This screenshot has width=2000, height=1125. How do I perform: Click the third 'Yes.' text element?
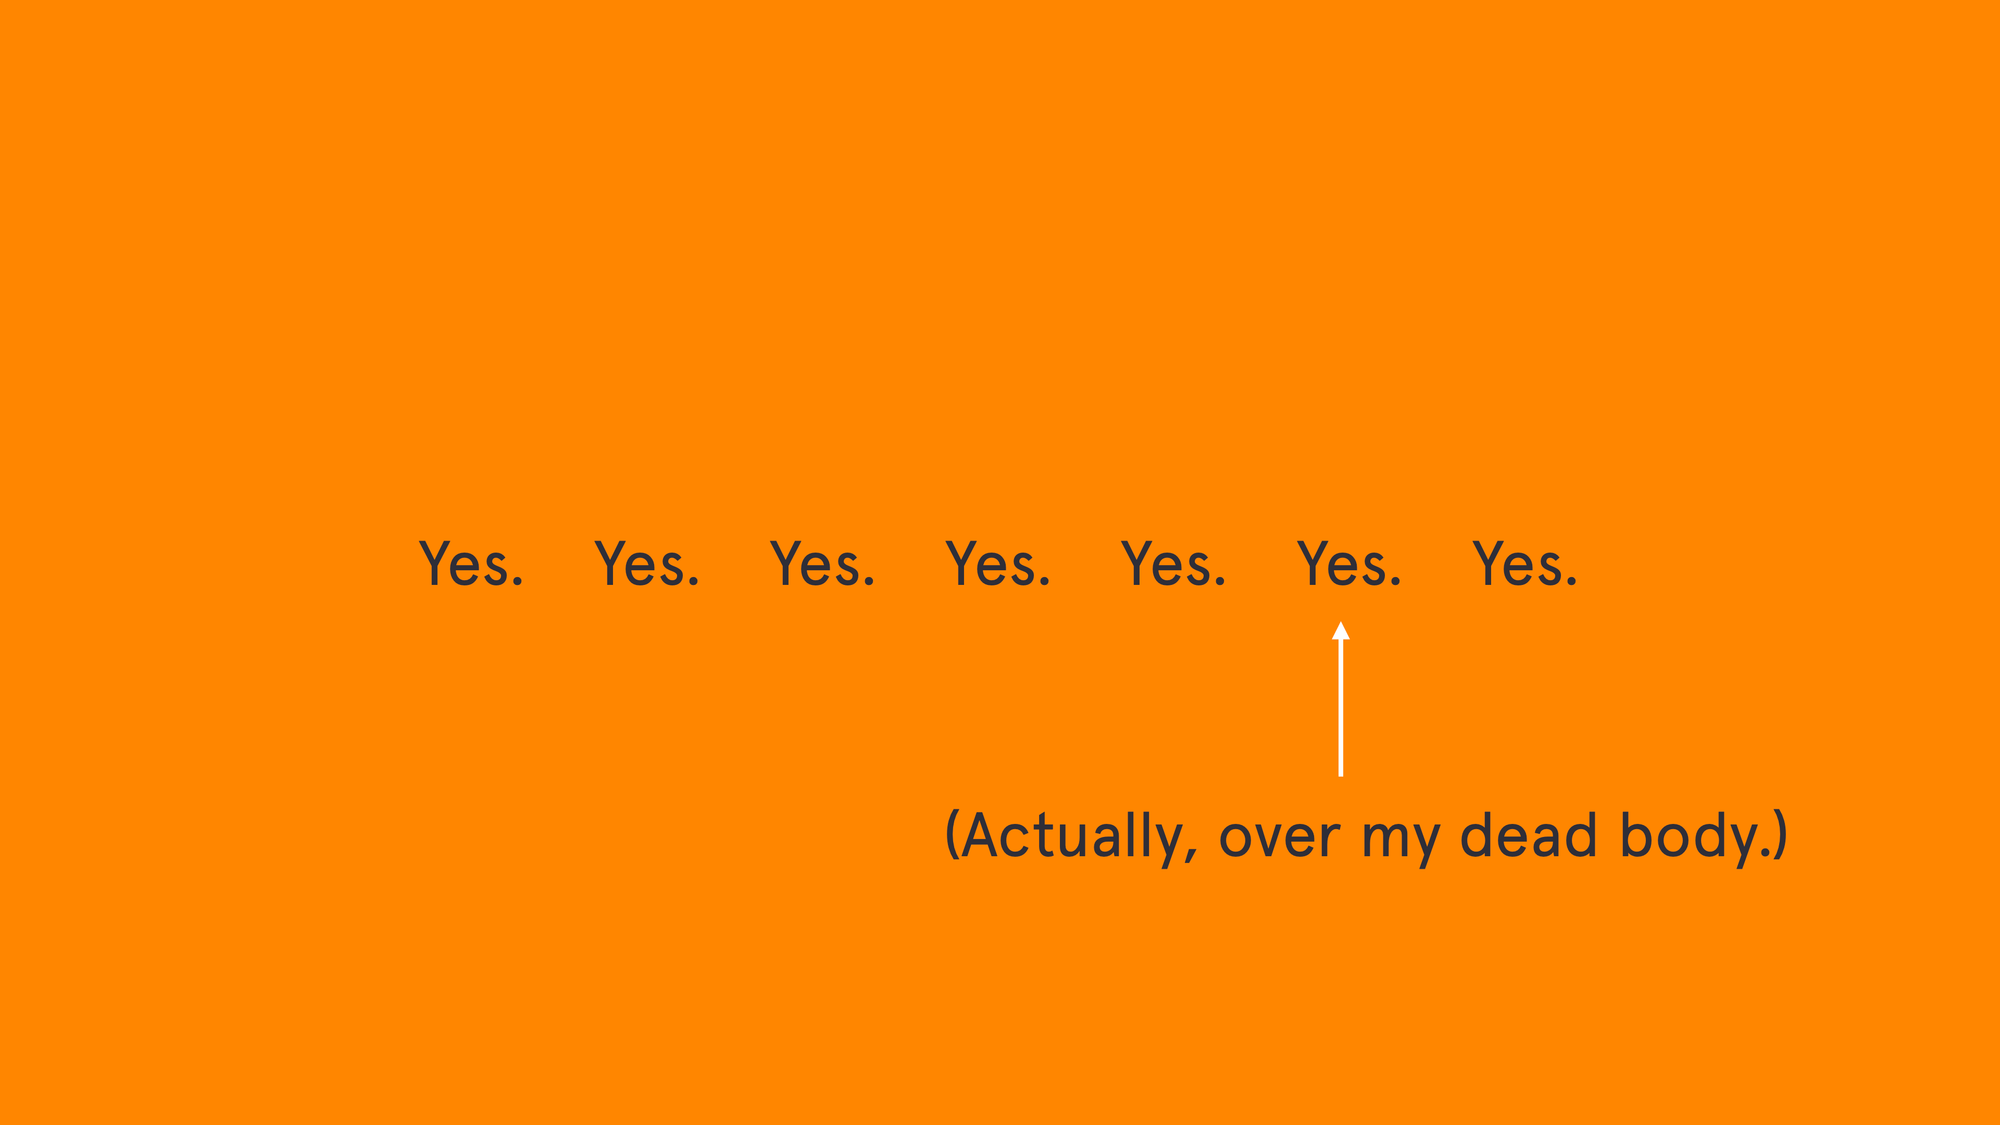click(x=819, y=563)
